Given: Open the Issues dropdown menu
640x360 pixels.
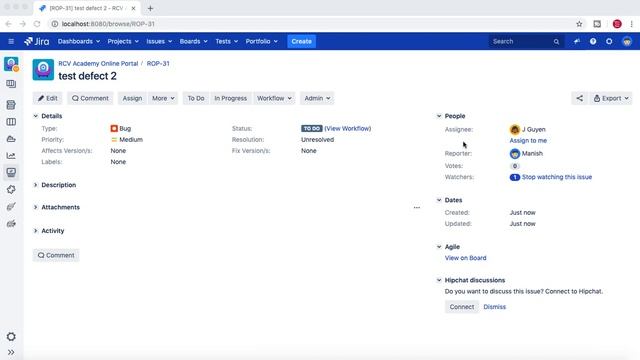Looking at the screenshot, I should pyautogui.click(x=159, y=41).
